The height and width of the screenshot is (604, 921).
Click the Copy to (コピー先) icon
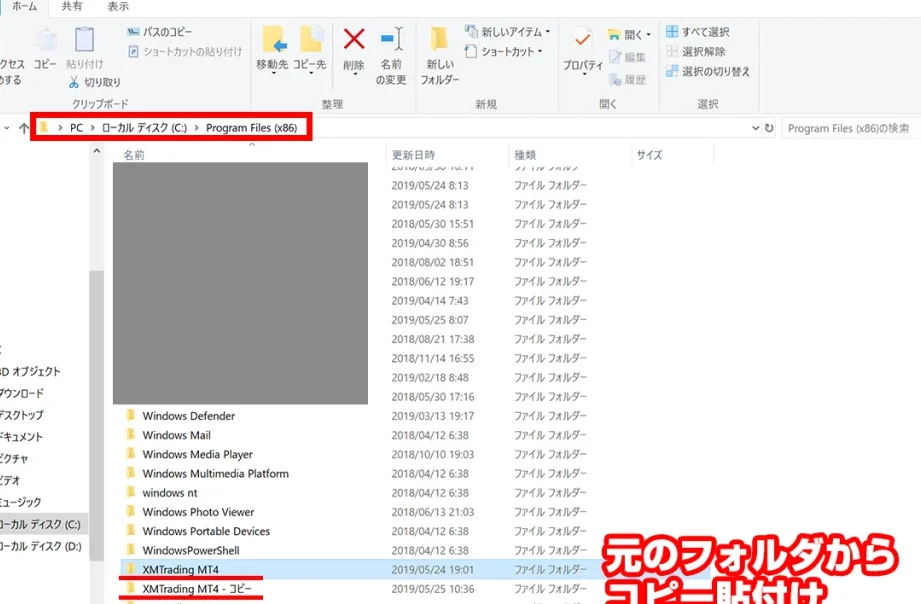click(x=310, y=41)
